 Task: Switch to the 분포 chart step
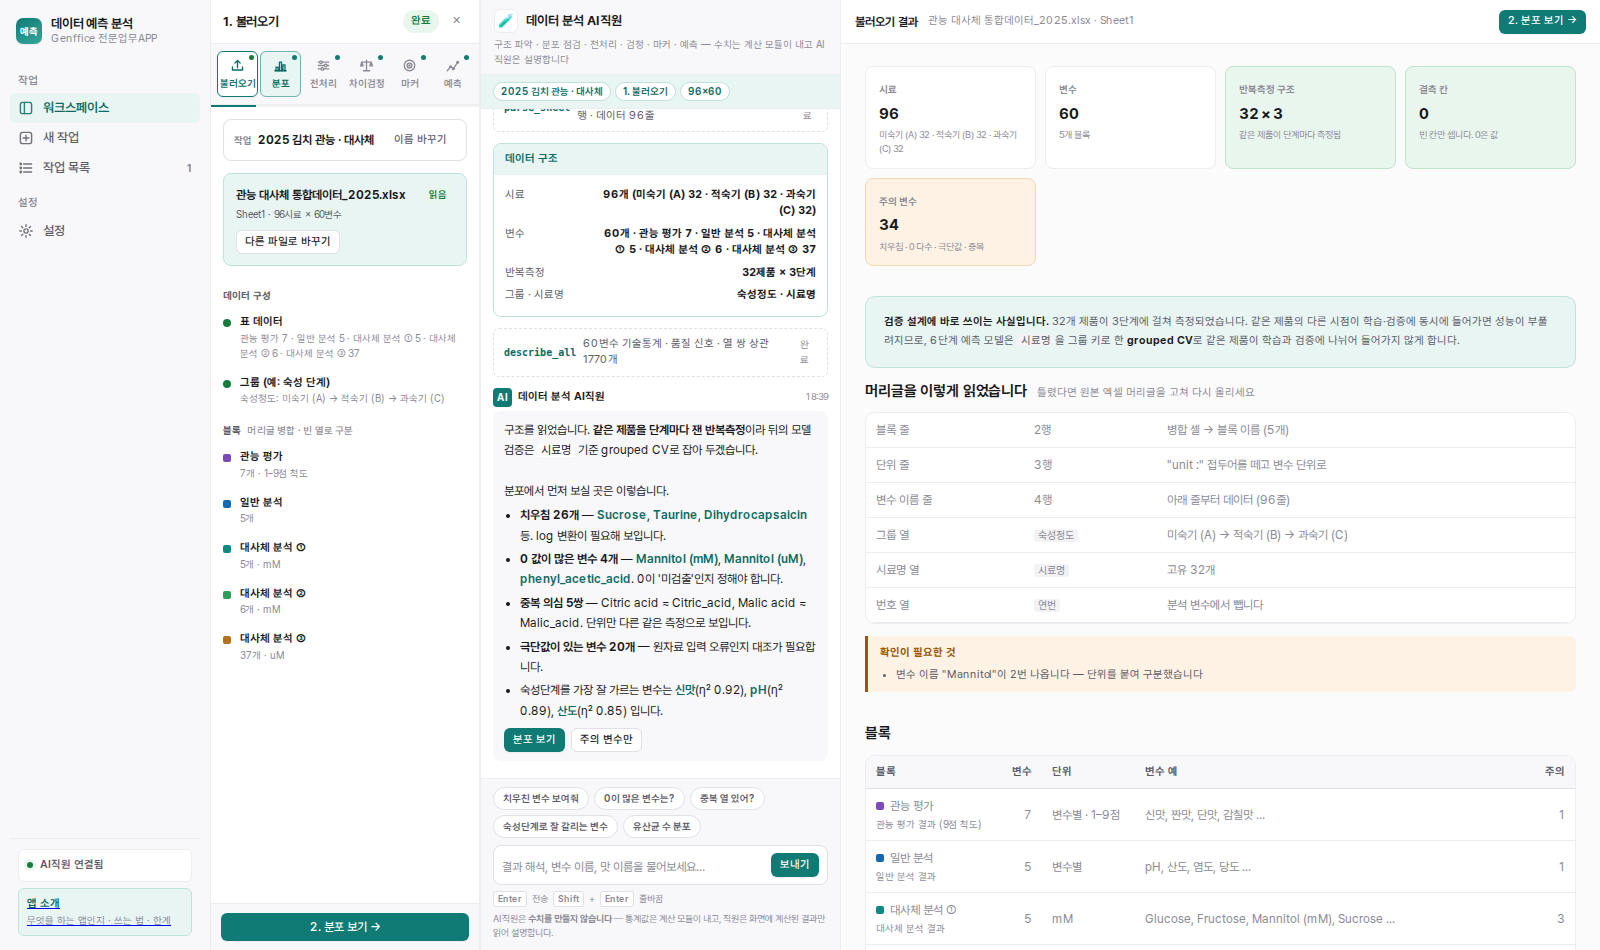pyautogui.click(x=281, y=73)
